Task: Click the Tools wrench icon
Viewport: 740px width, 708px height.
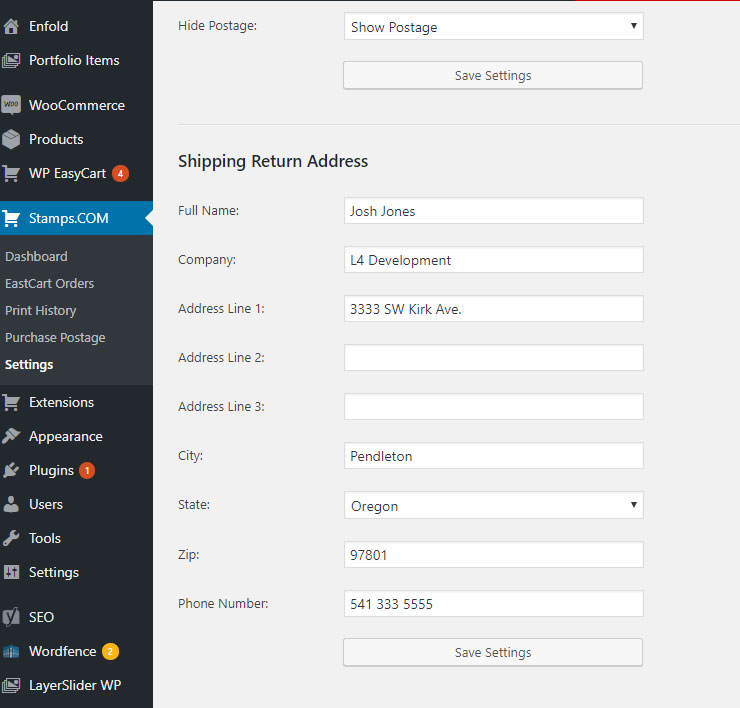Action: (x=11, y=538)
